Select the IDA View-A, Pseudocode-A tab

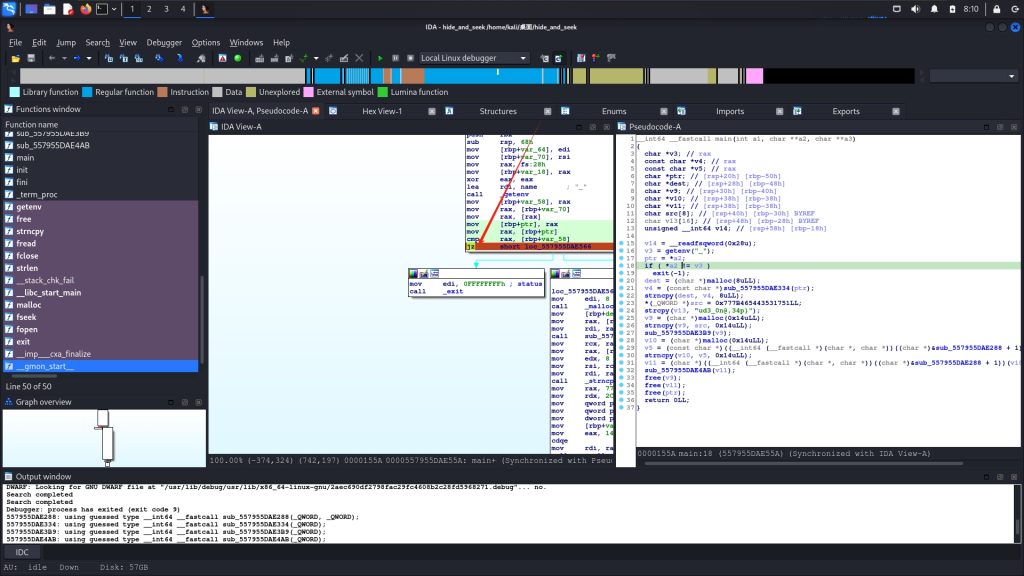[x=260, y=111]
